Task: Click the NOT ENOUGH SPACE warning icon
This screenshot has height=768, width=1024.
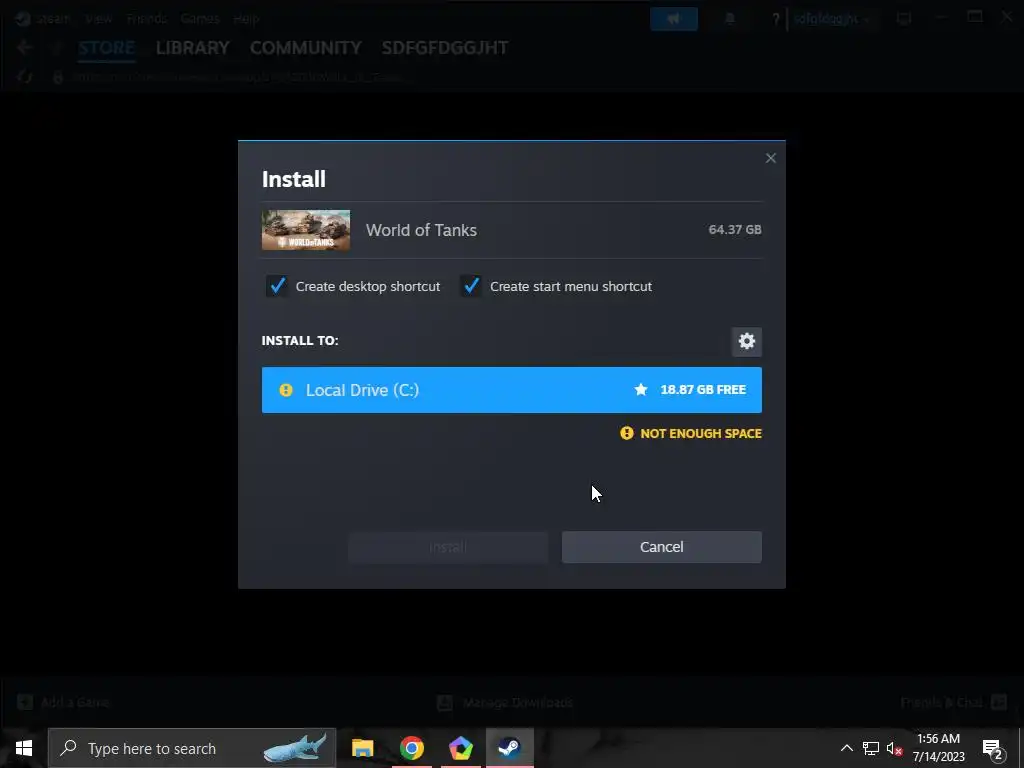Action: coord(627,433)
